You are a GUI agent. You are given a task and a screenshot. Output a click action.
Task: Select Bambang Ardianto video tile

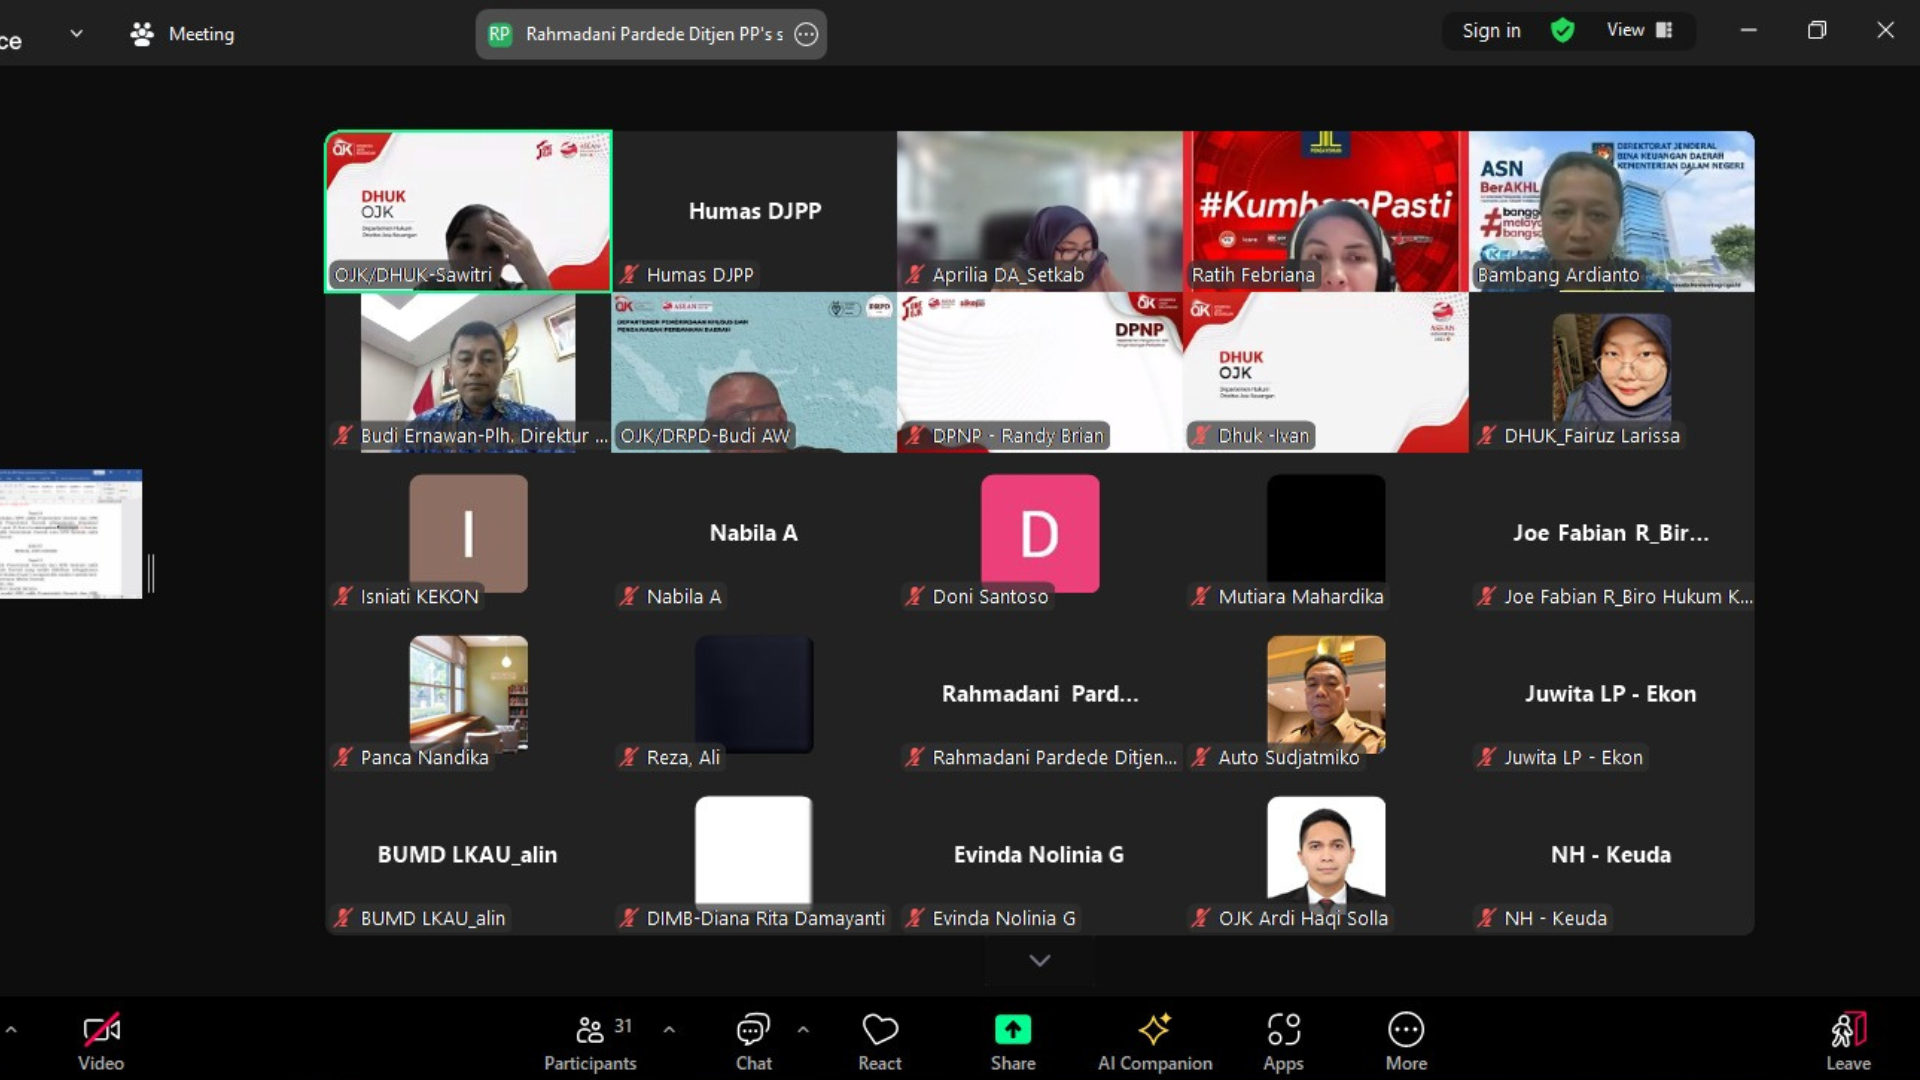tap(1612, 211)
